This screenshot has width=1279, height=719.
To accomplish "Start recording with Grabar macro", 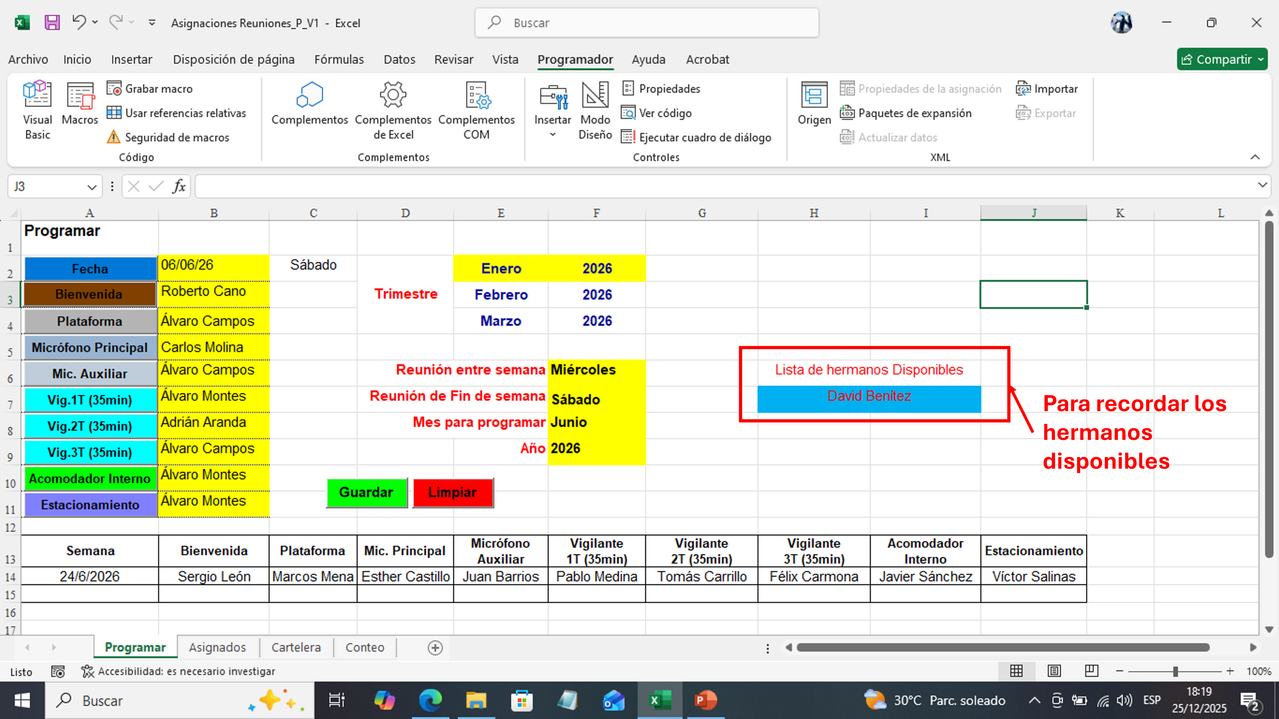I will [x=149, y=89].
